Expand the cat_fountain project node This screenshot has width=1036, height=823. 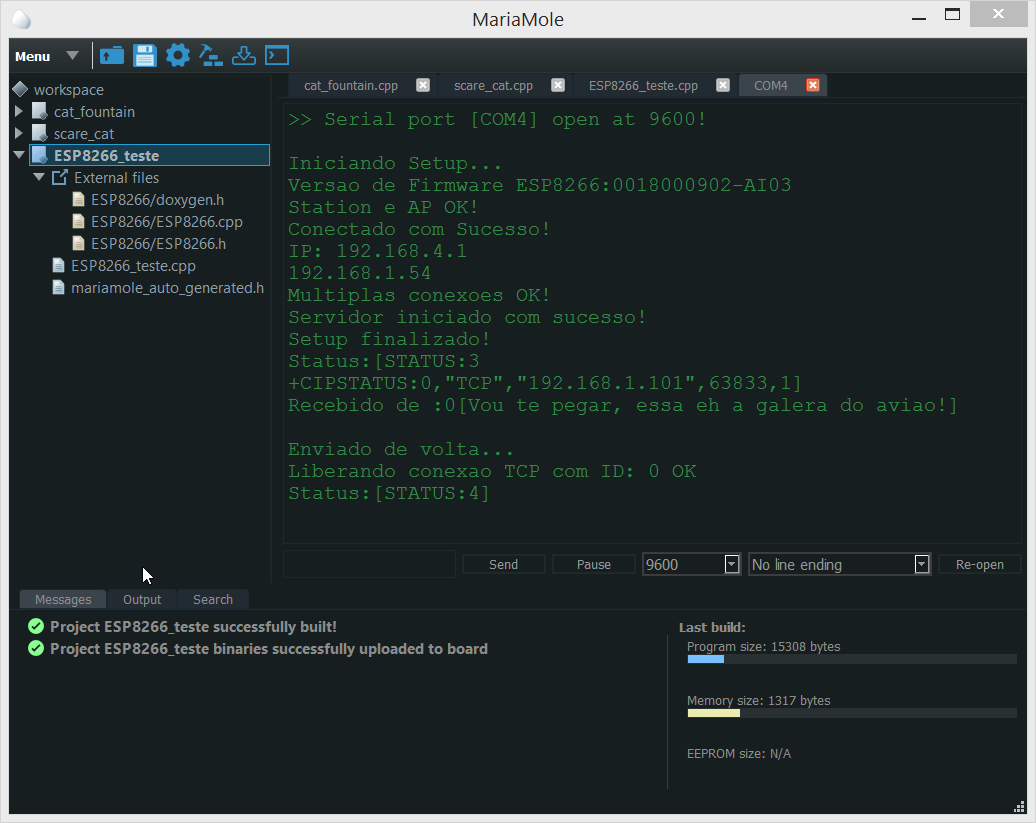[x=19, y=112]
